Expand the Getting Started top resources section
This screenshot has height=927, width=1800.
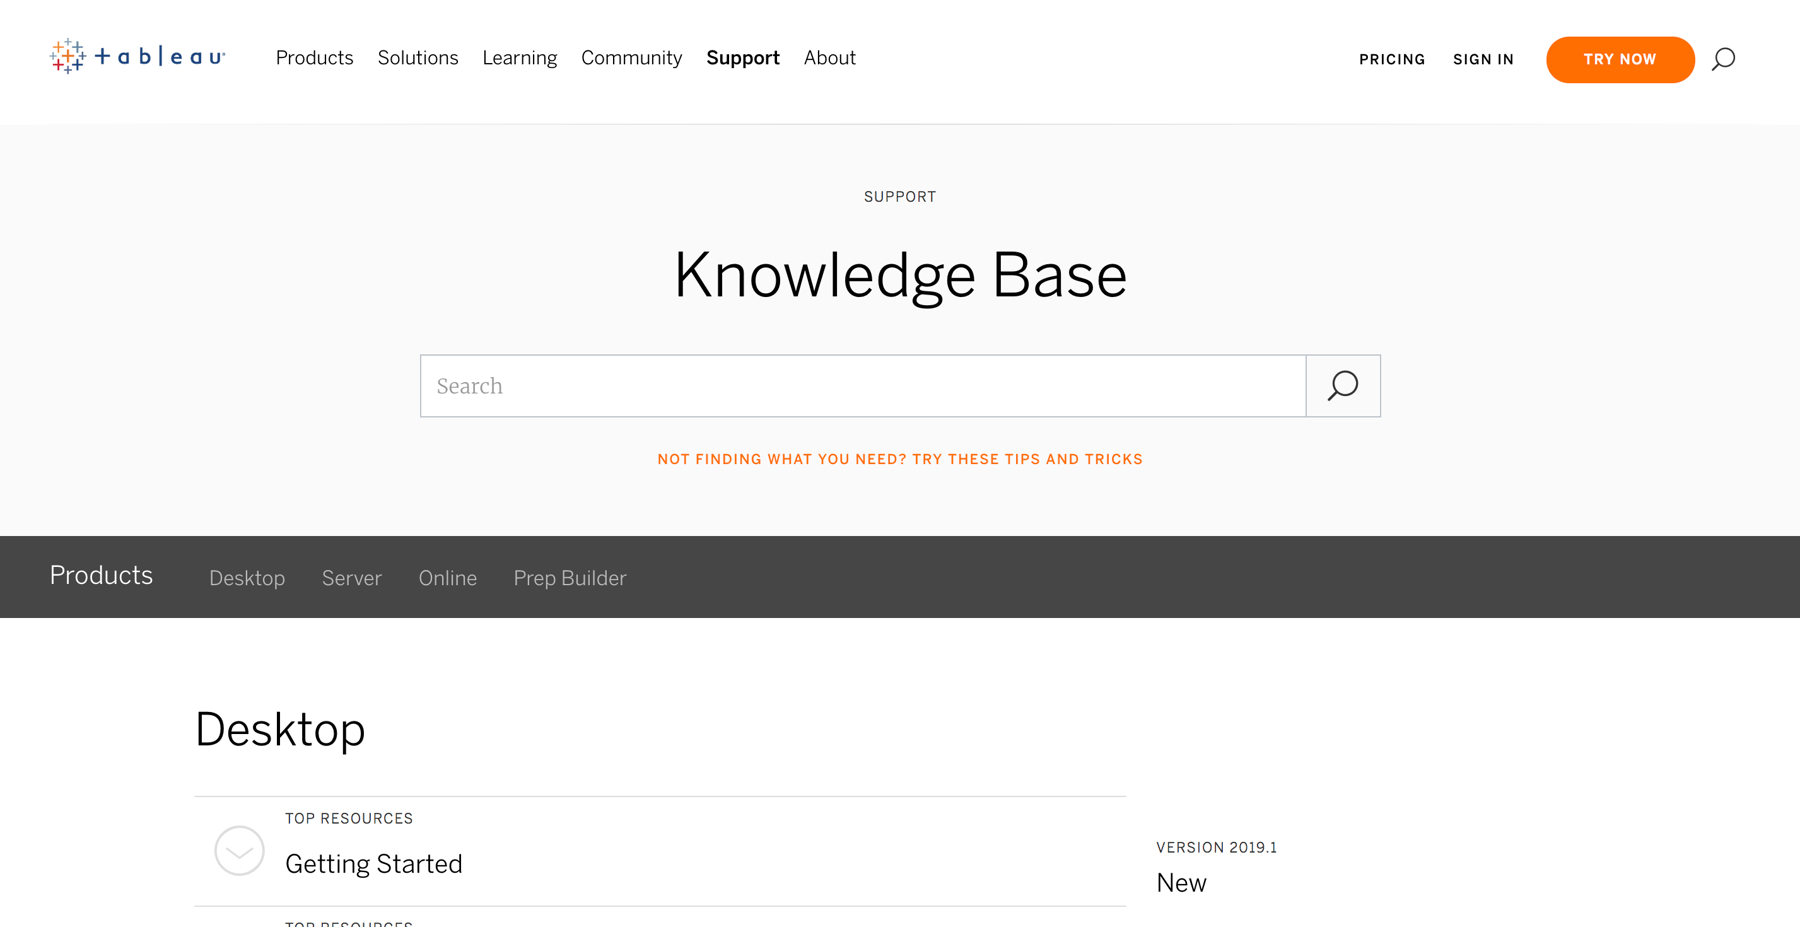coord(239,851)
